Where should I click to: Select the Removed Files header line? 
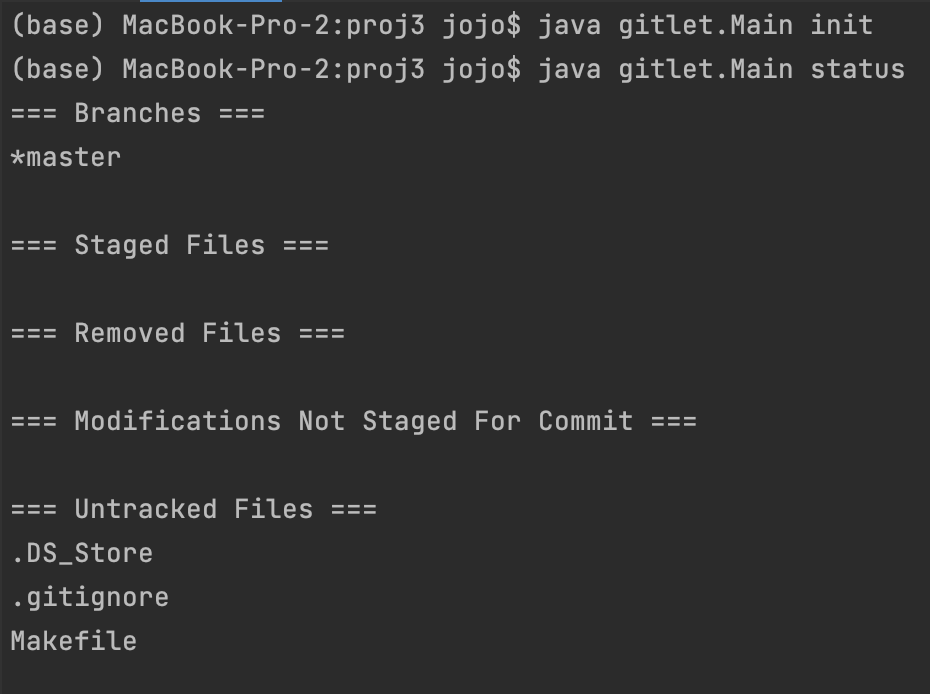click(x=177, y=333)
